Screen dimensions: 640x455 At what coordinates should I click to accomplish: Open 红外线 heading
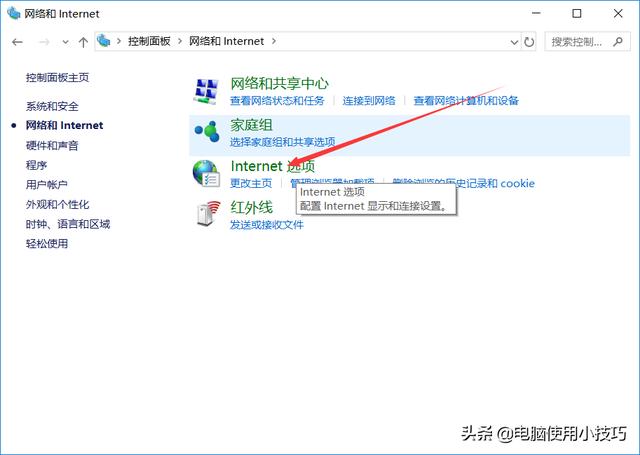point(251,208)
